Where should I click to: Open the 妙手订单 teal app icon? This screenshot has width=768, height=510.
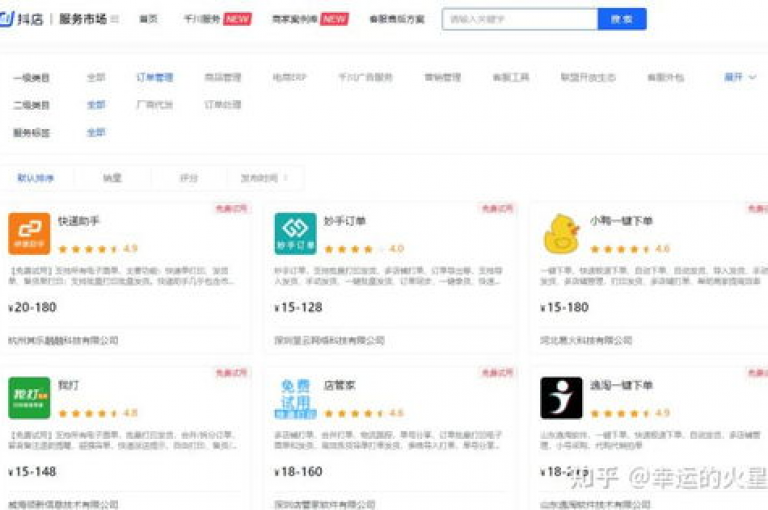tap(295, 234)
